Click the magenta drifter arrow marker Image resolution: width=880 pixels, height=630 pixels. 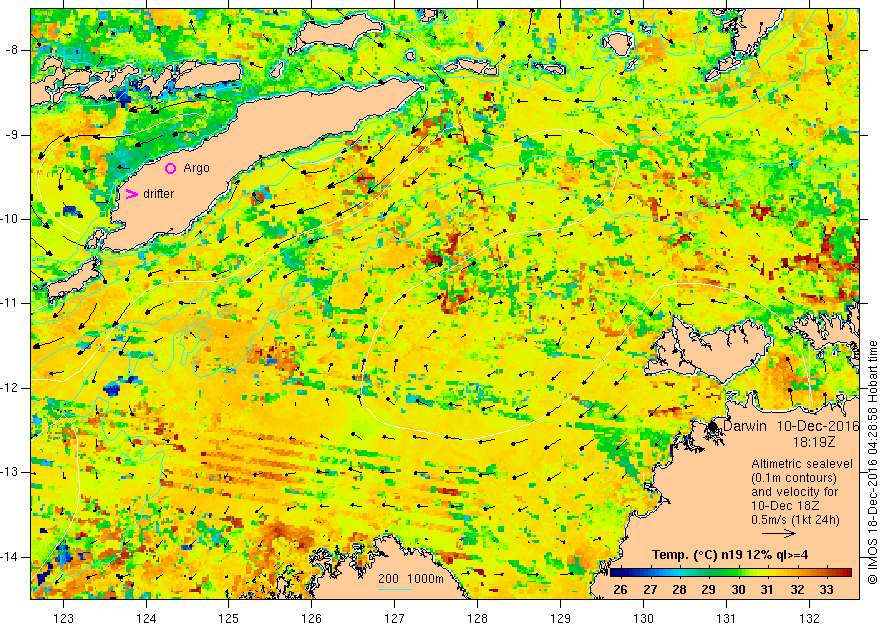point(131,194)
